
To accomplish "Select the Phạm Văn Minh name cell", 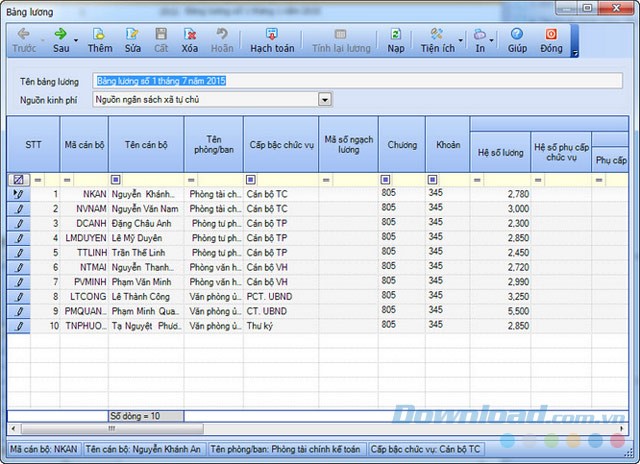I will (x=146, y=283).
